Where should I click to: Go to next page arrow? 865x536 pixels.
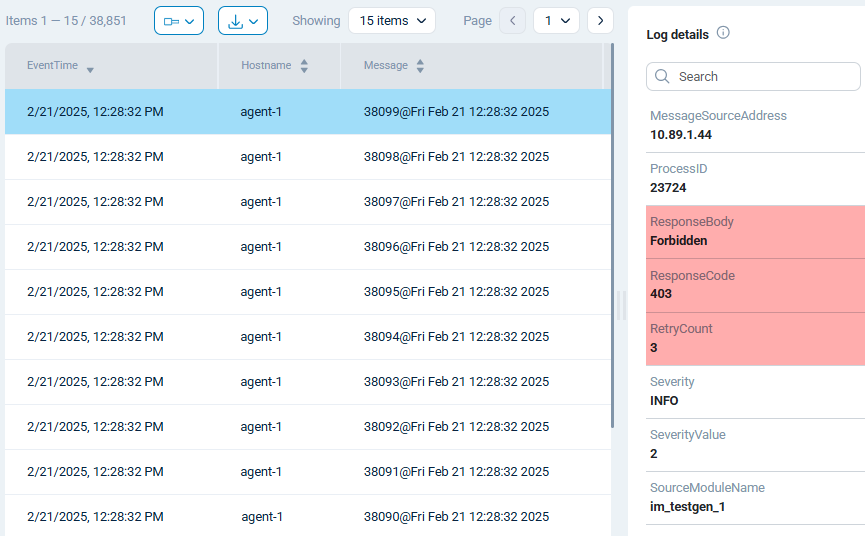point(600,21)
